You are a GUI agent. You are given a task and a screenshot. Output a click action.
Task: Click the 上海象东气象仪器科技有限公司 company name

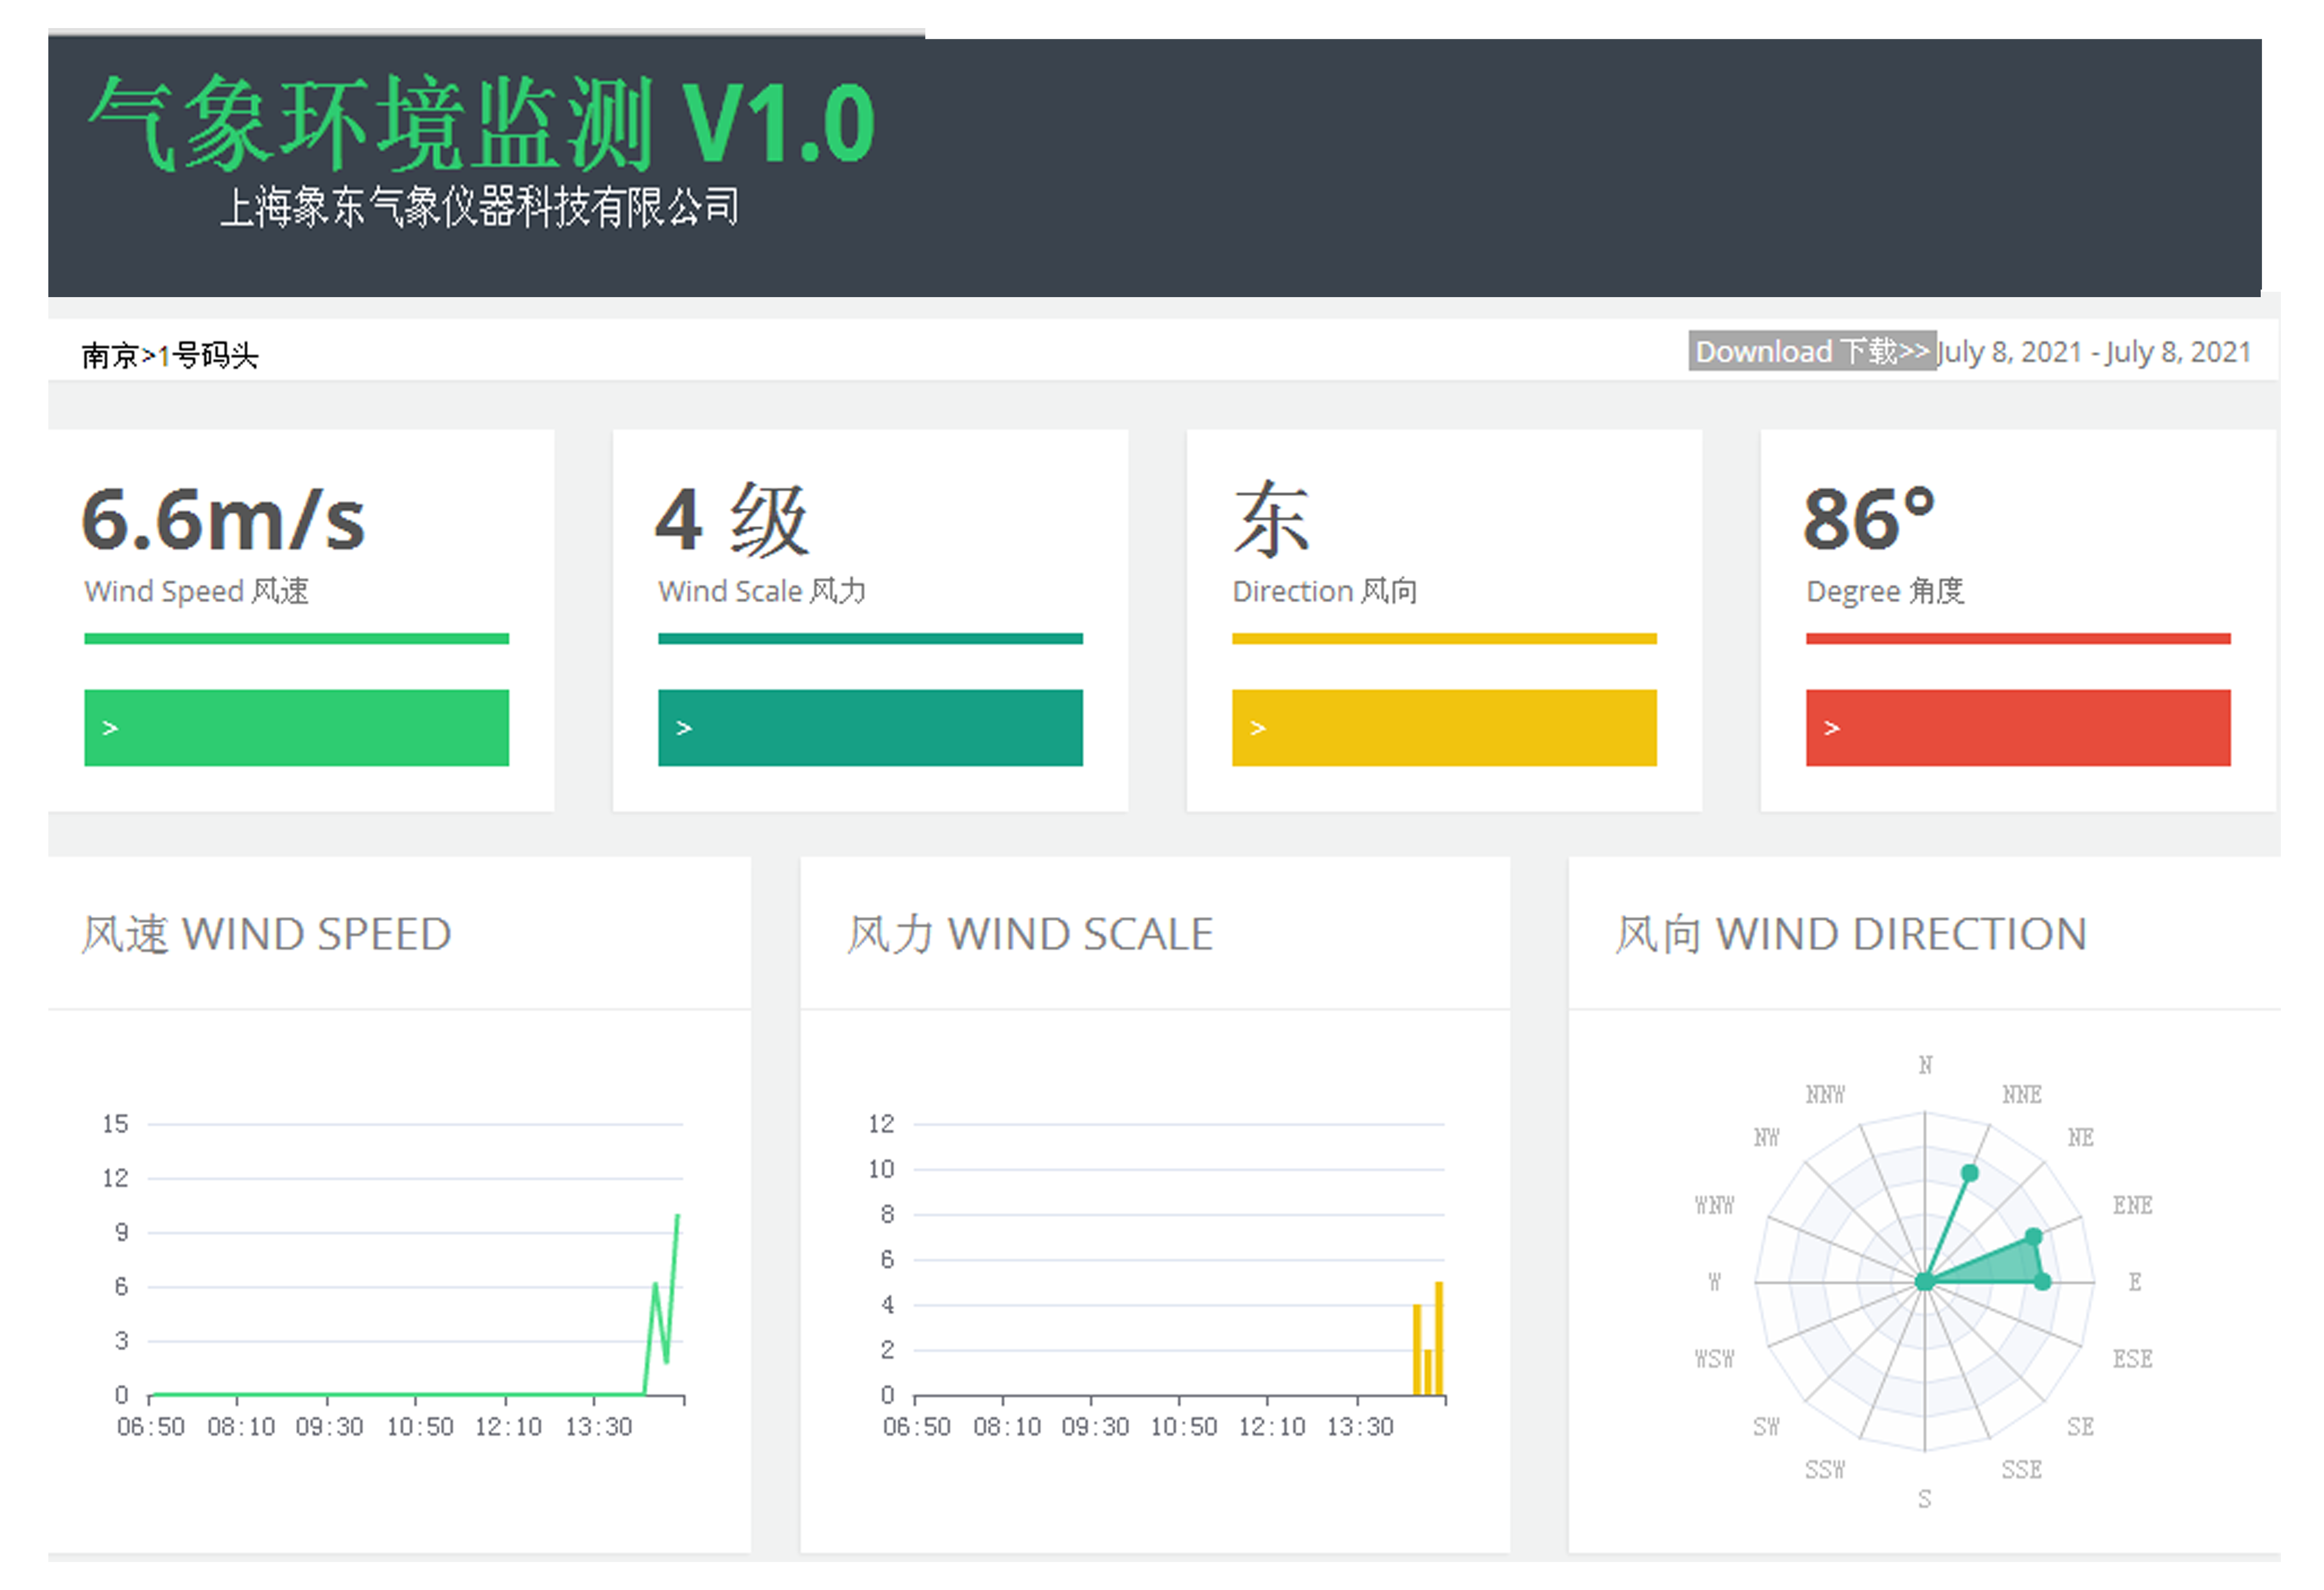pyautogui.click(x=479, y=207)
